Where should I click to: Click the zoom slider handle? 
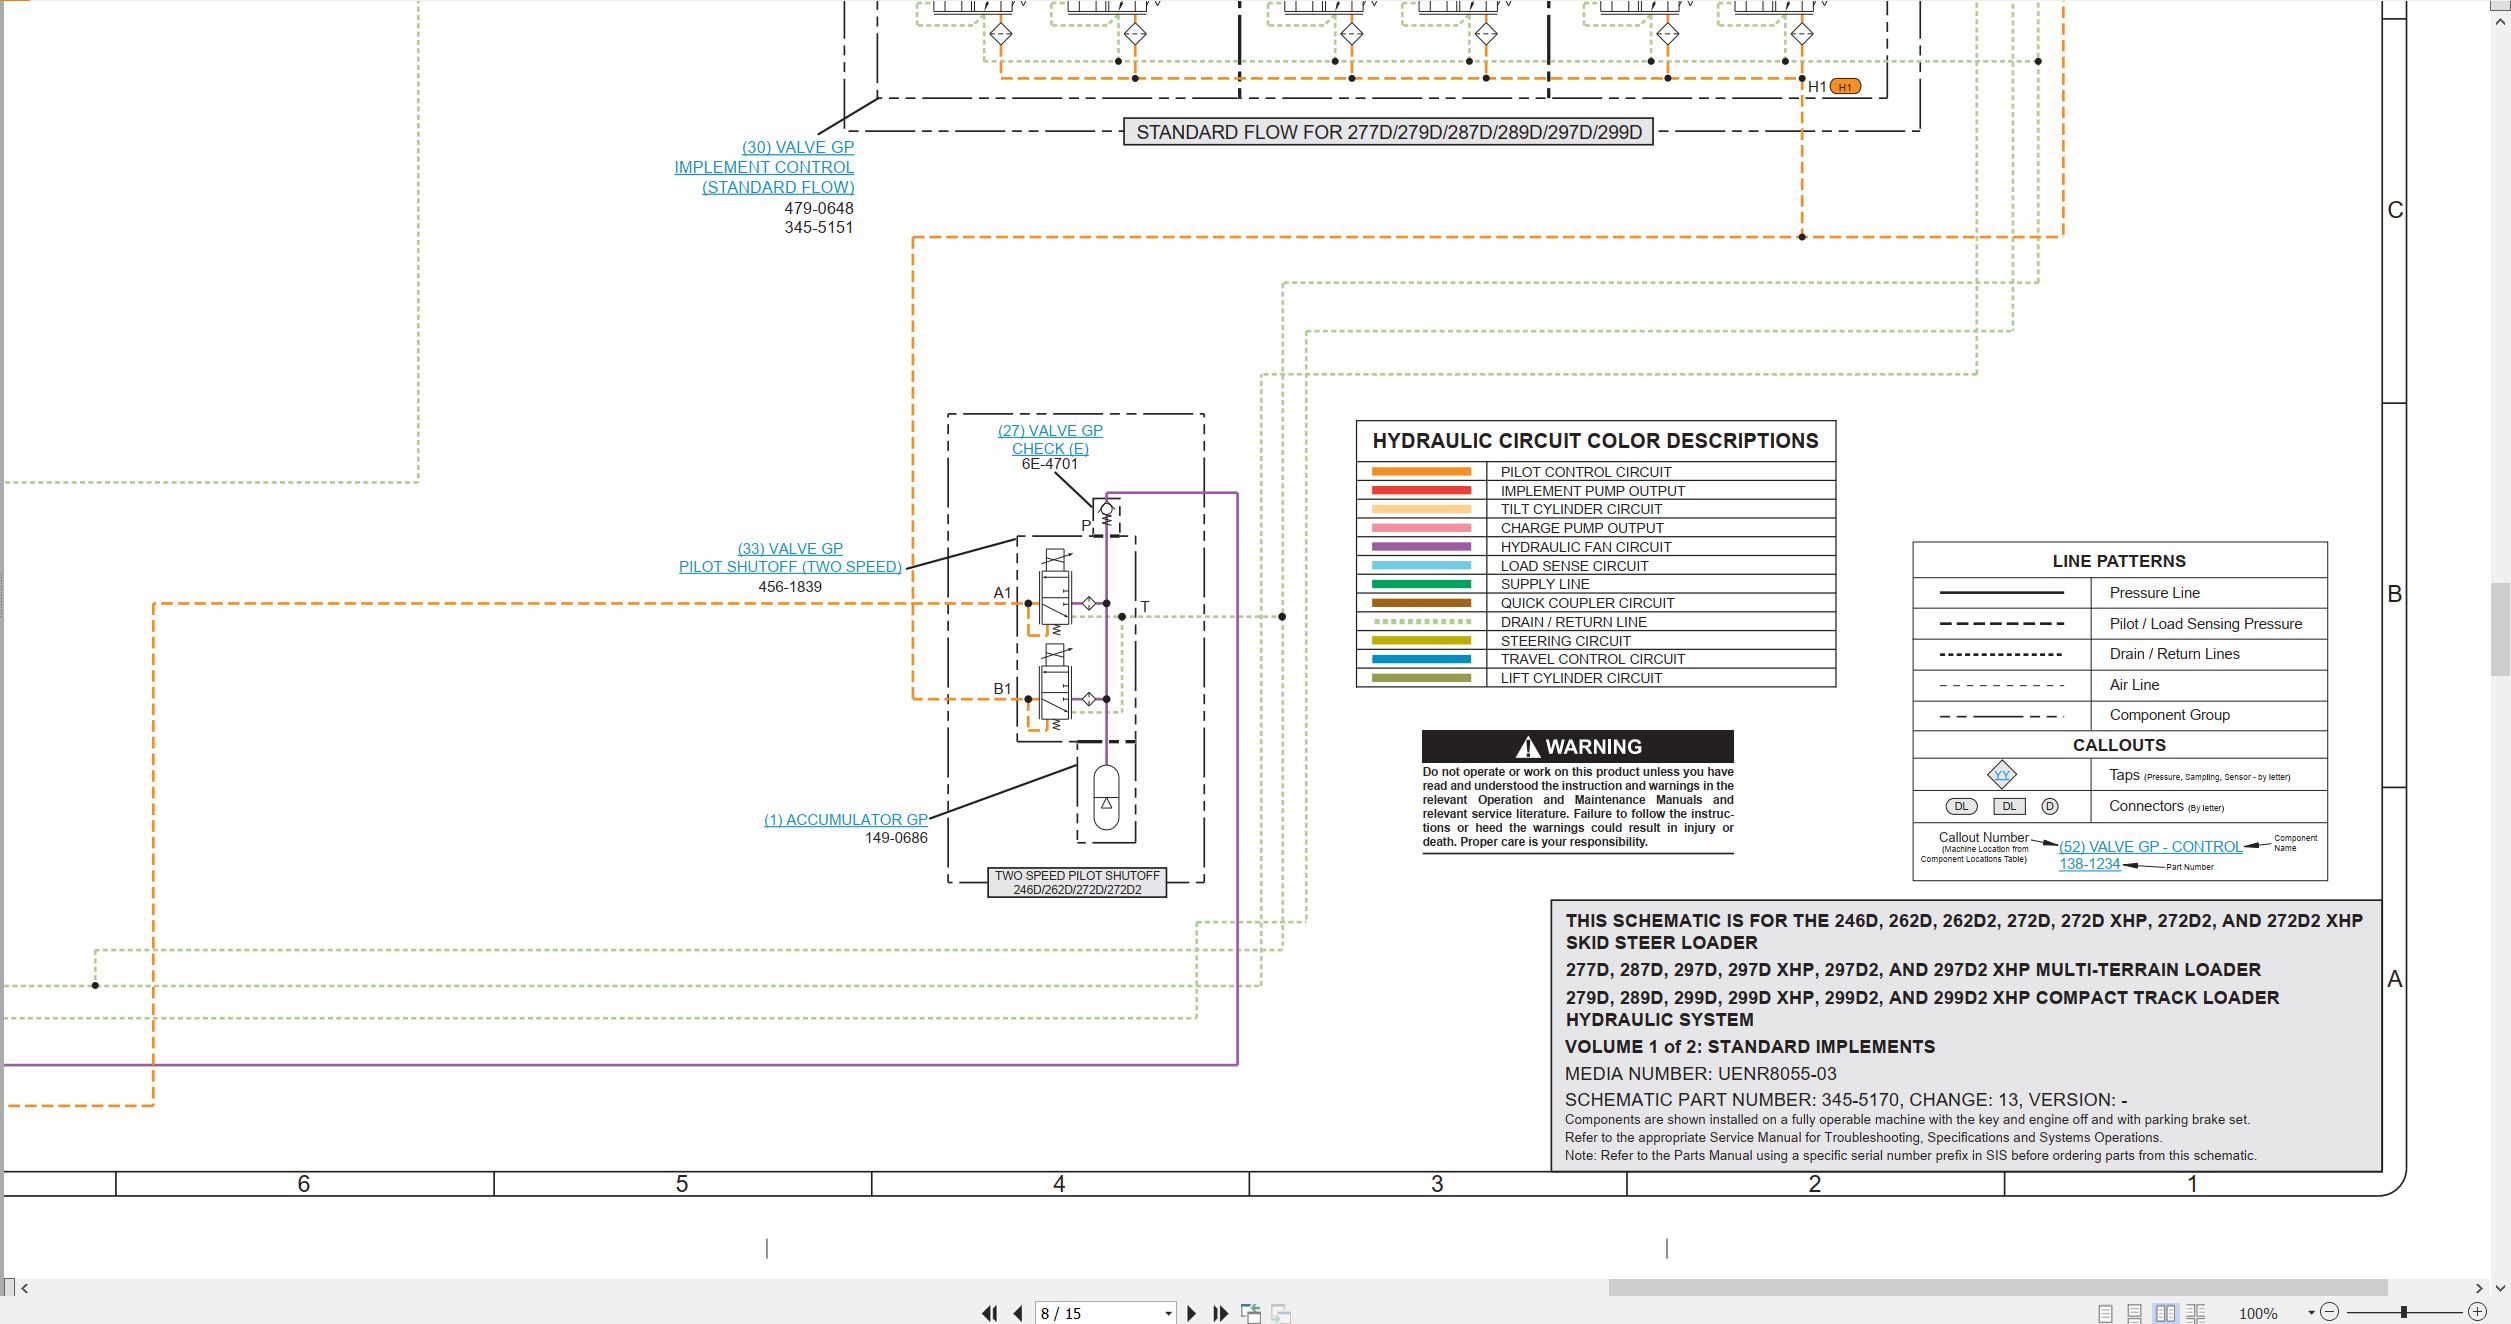click(2403, 1311)
